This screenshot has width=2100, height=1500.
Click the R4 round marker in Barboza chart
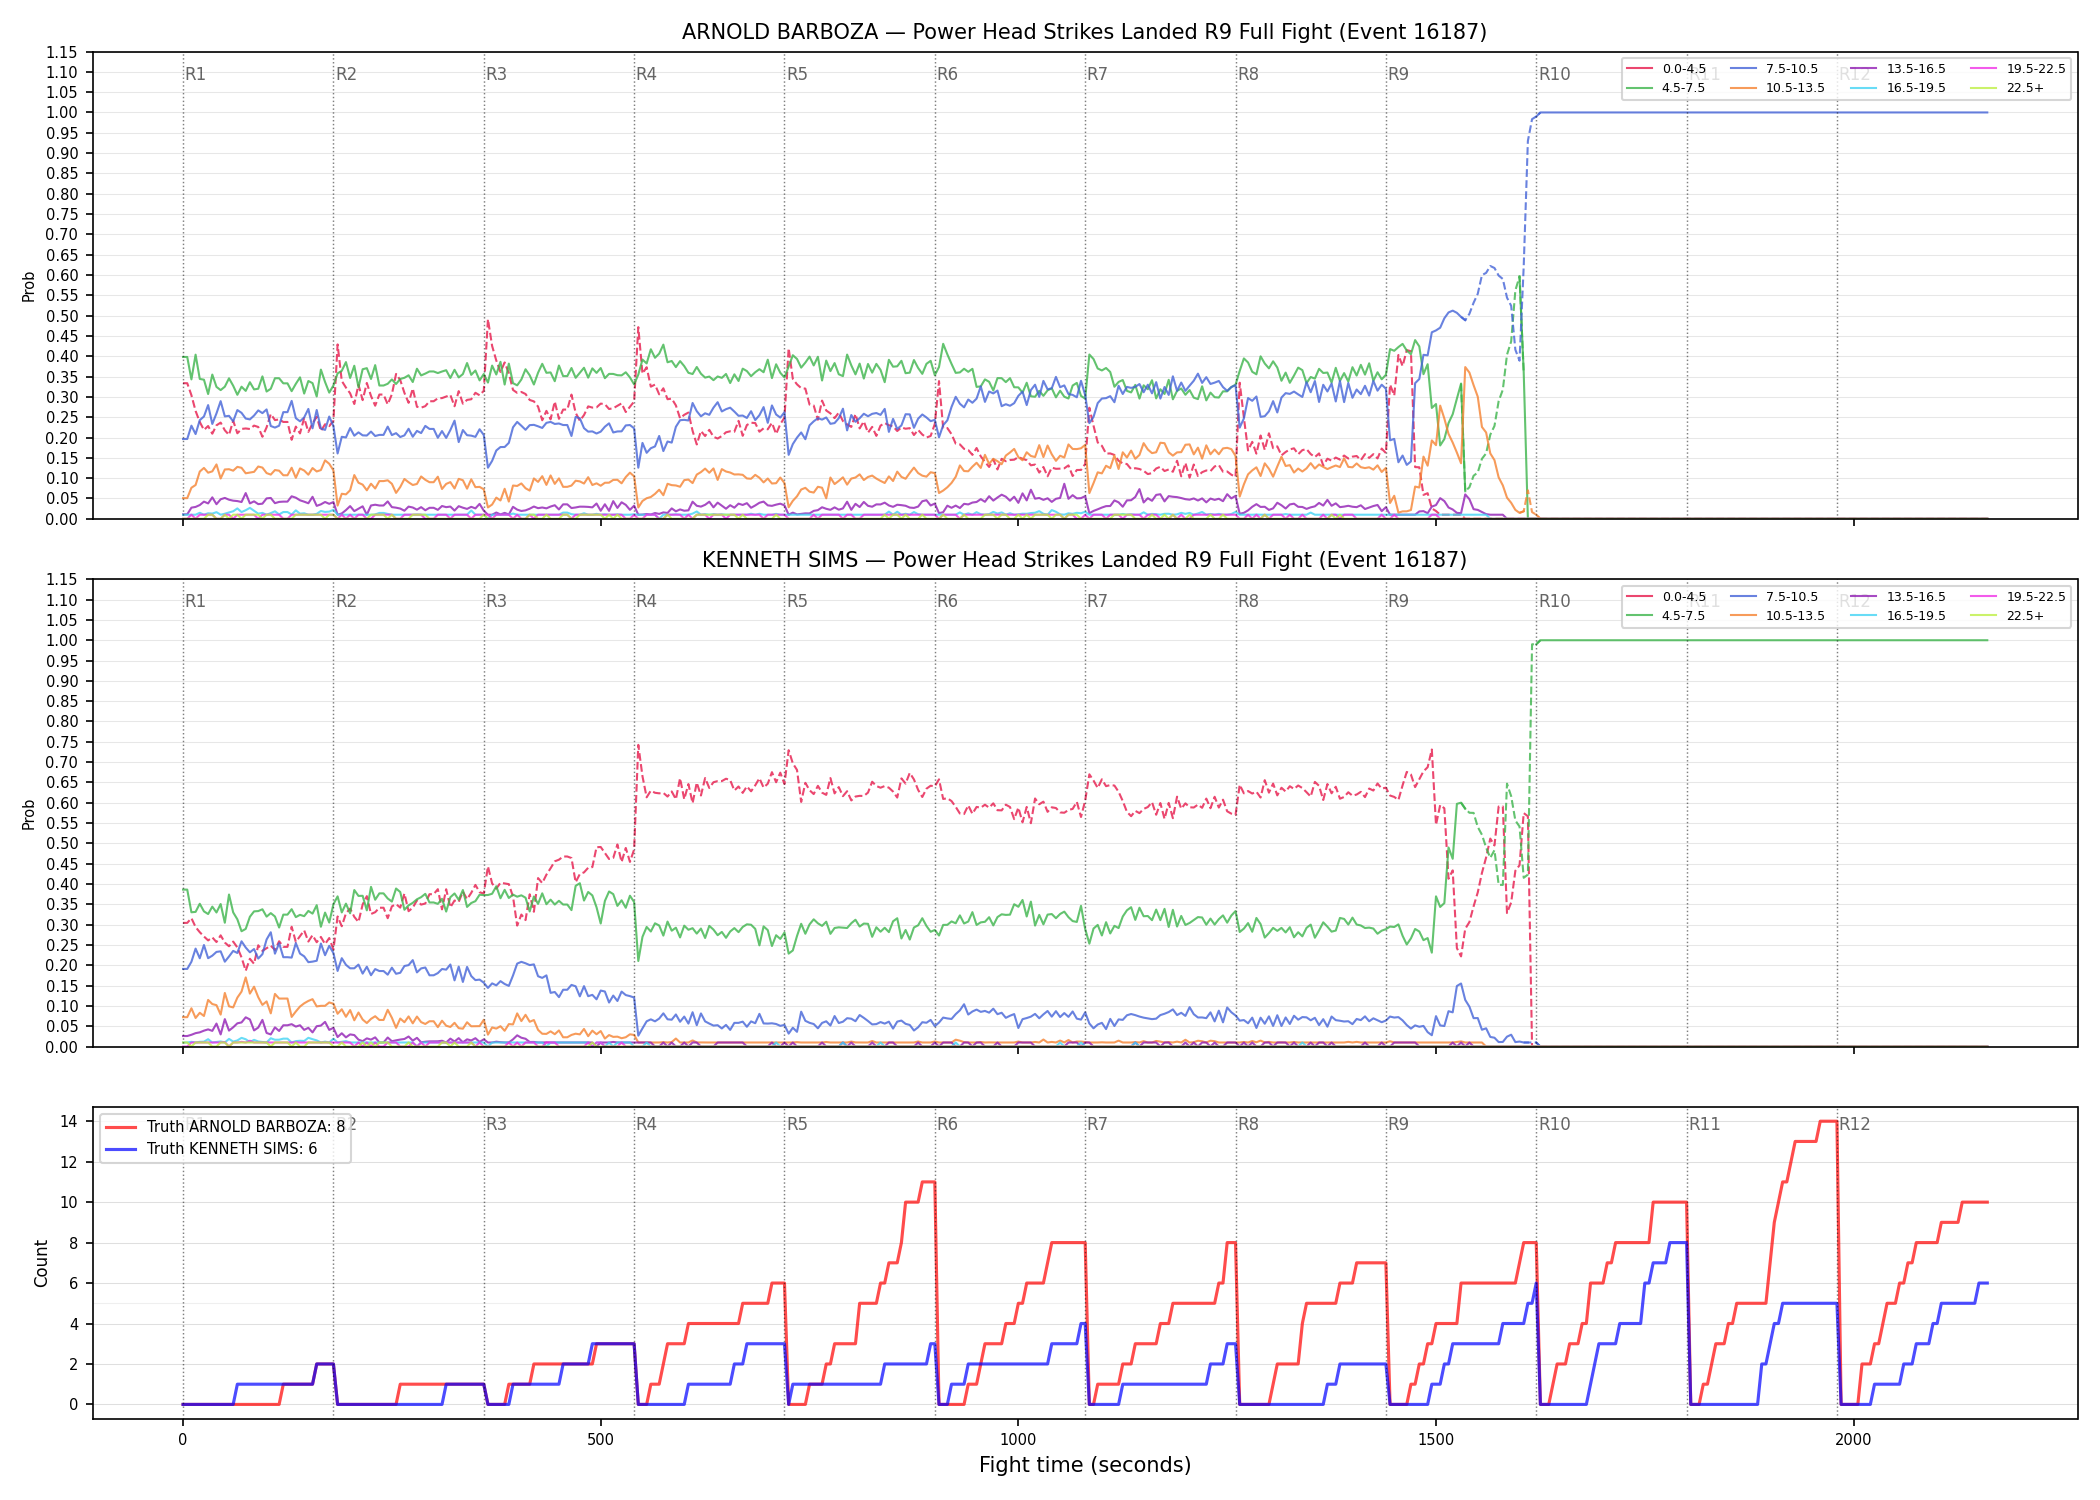(x=646, y=74)
